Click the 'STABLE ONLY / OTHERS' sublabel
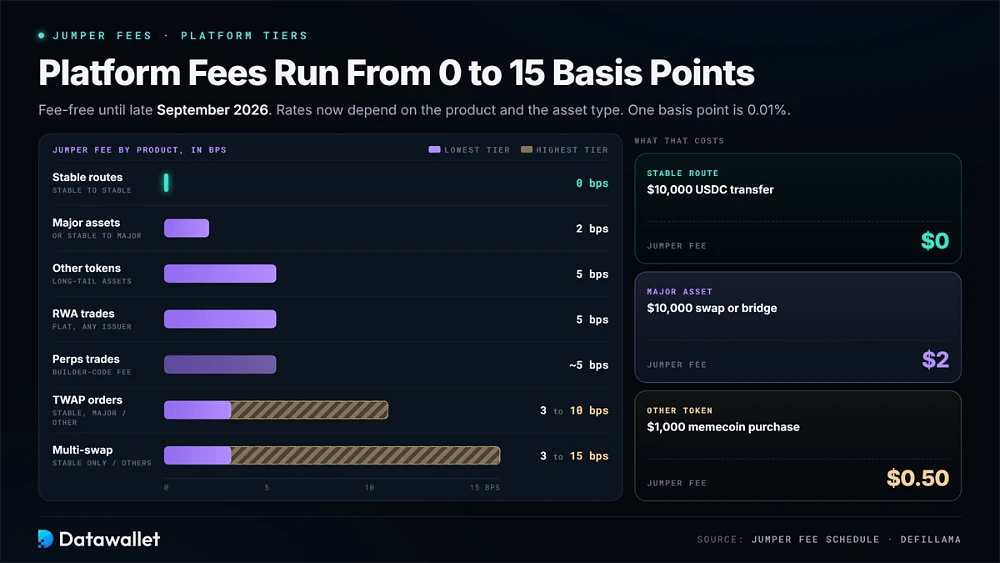1000x563 pixels. (x=102, y=463)
